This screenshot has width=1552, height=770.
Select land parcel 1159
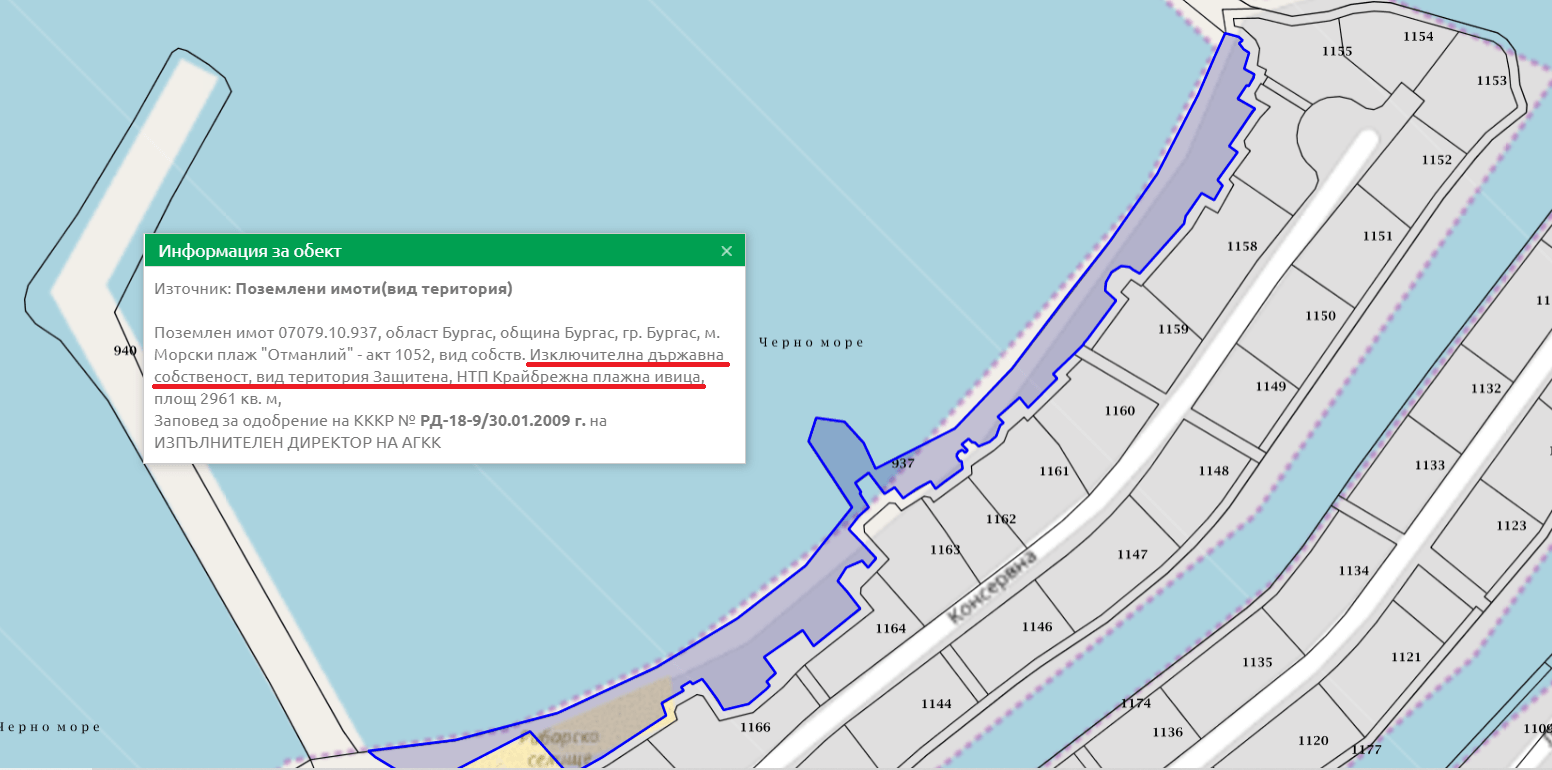pyautogui.click(x=1173, y=330)
